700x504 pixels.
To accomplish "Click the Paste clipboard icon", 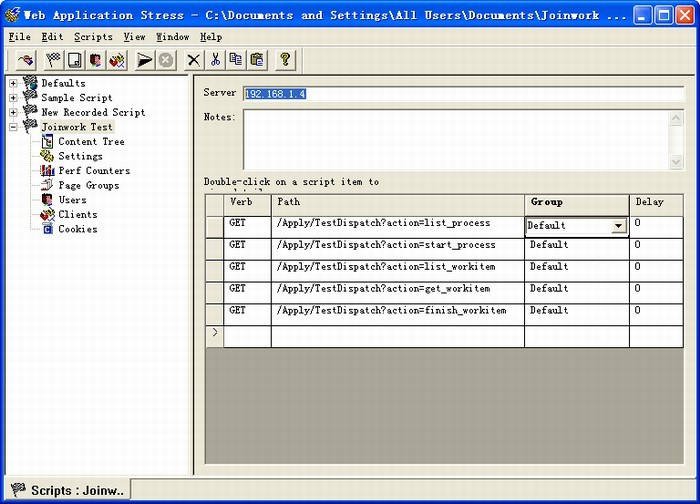I will coord(257,60).
